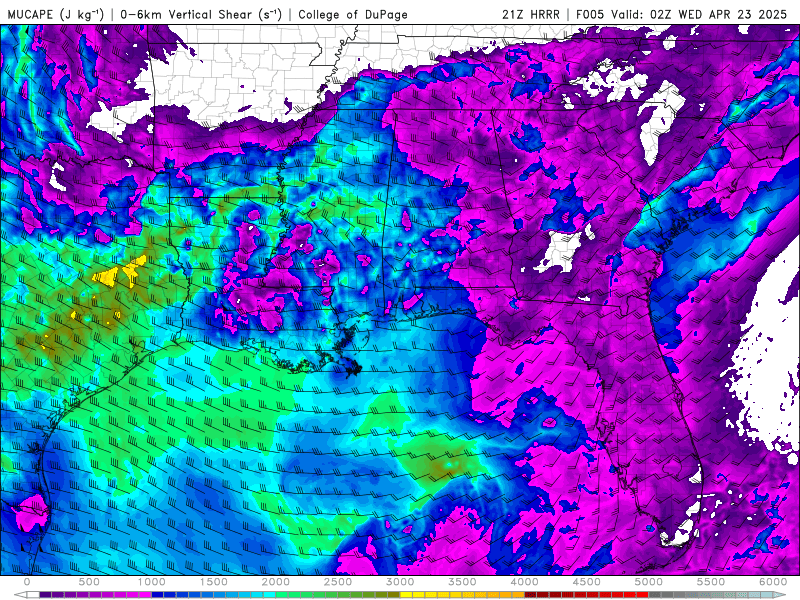
Task: Select the first yellow swatch below 3000
Action: click(407, 595)
